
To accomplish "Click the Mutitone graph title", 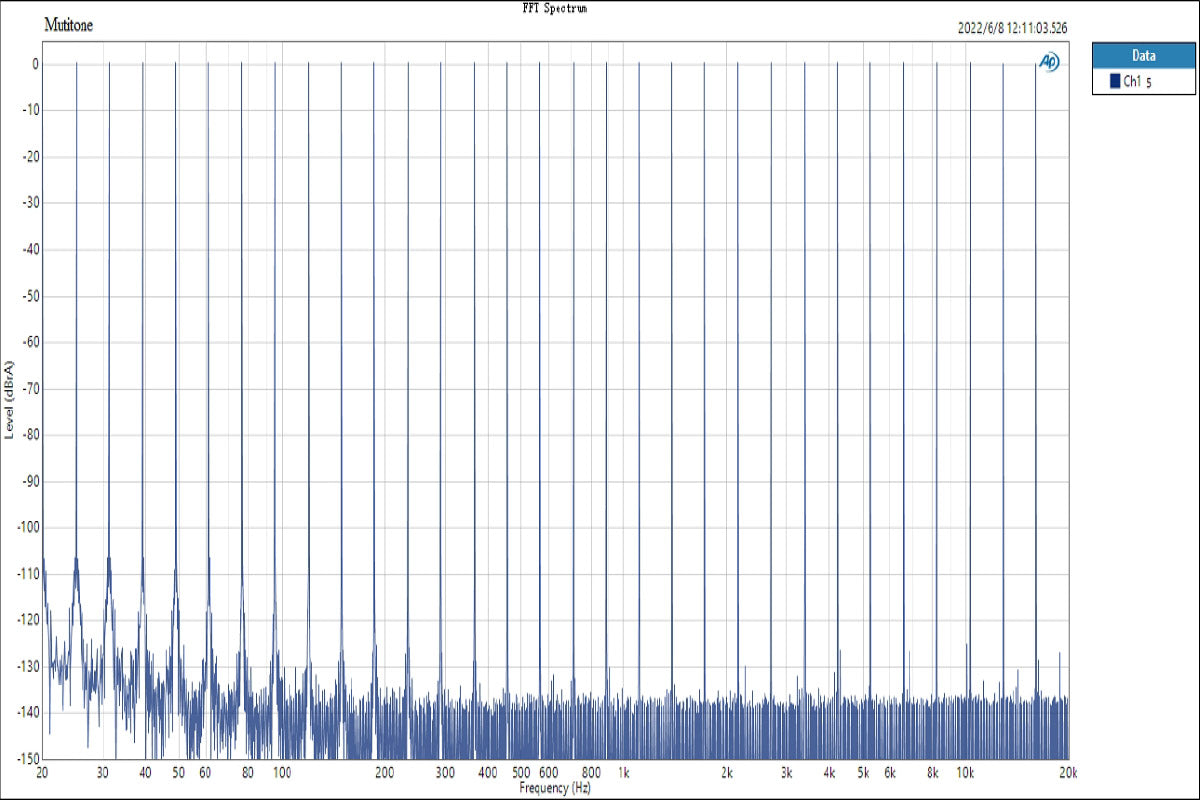I will click(x=69, y=26).
